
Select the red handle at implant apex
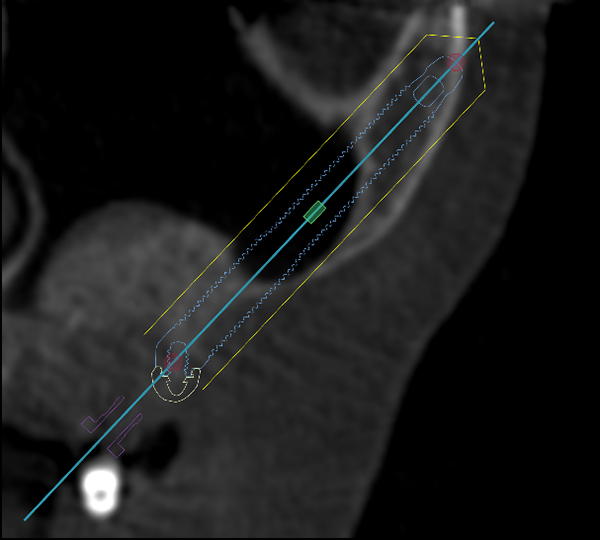pos(456,63)
